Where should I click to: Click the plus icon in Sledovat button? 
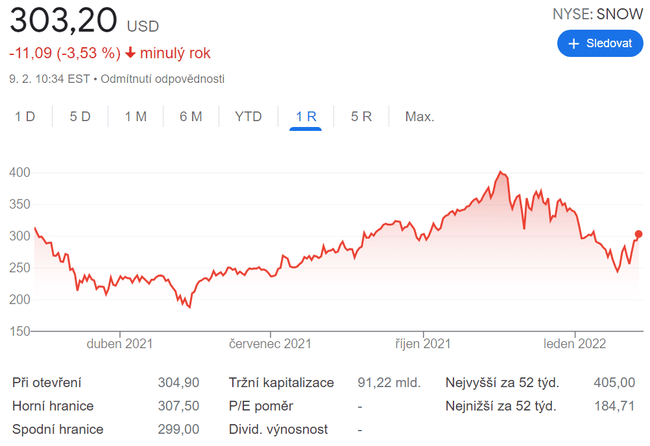click(x=574, y=44)
